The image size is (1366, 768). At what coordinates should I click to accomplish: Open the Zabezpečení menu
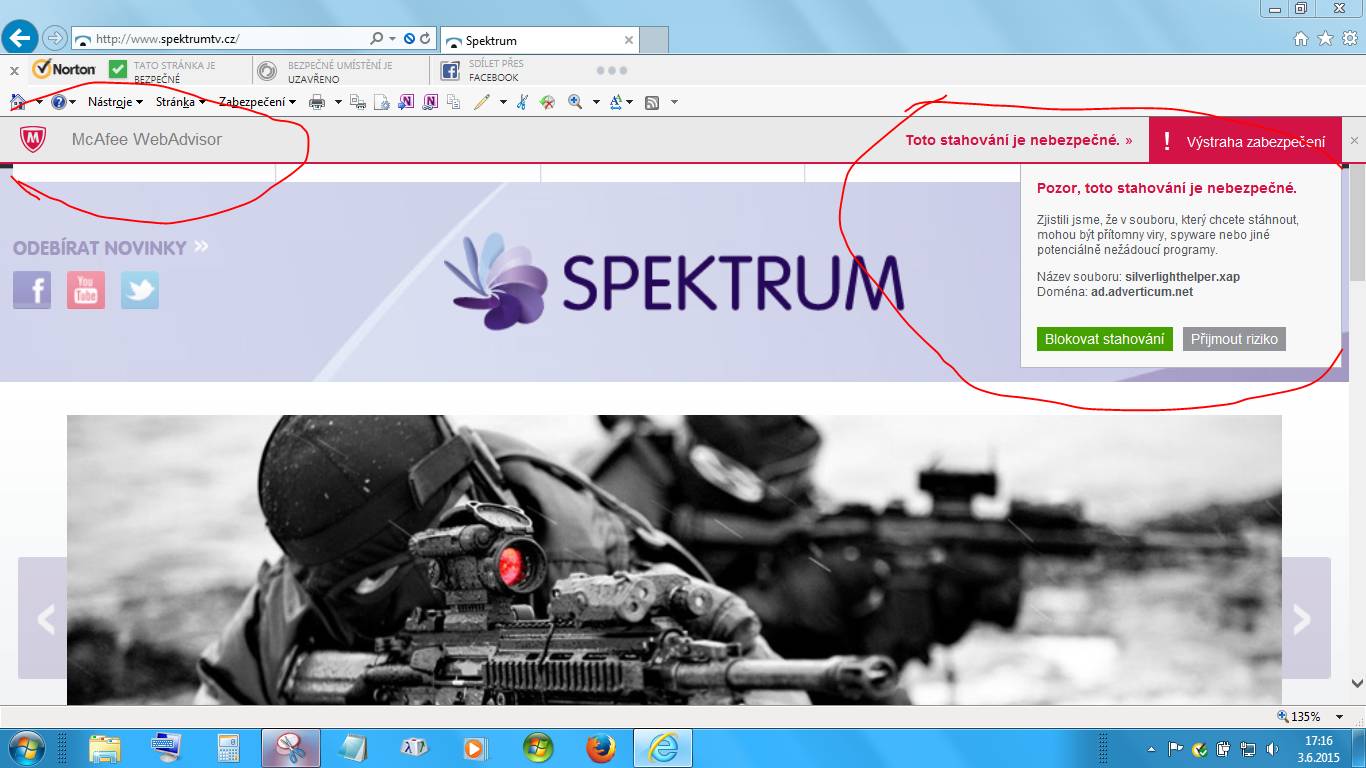(x=257, y=102)
